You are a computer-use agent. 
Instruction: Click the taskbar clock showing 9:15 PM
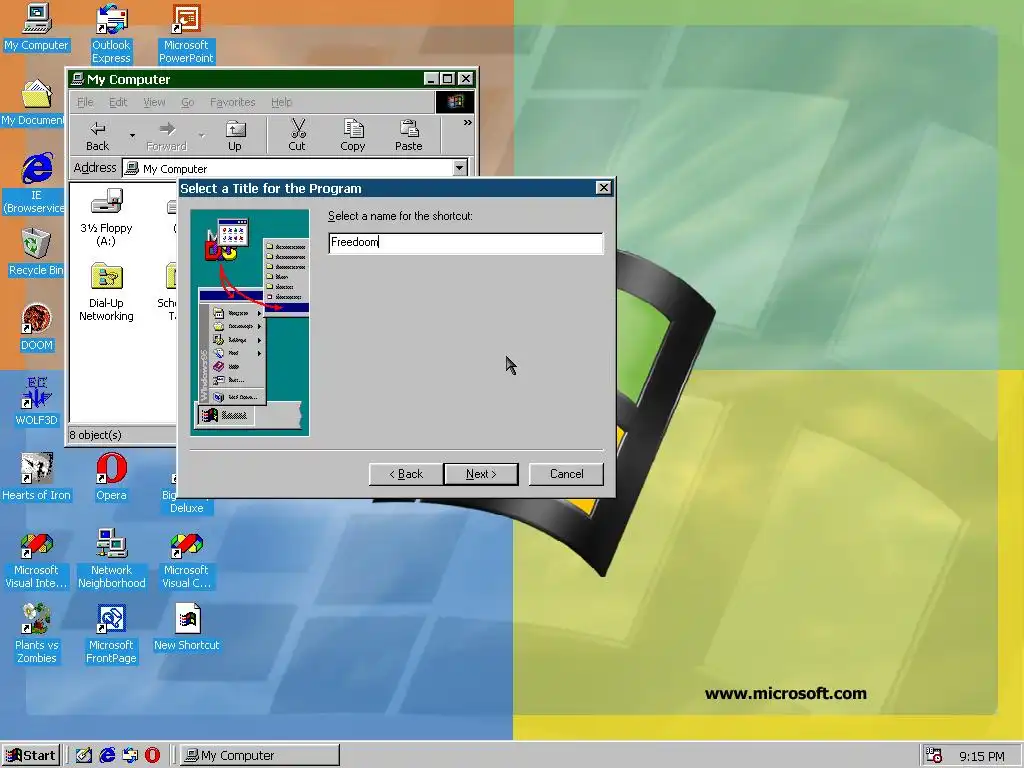[x=982, y=756]
